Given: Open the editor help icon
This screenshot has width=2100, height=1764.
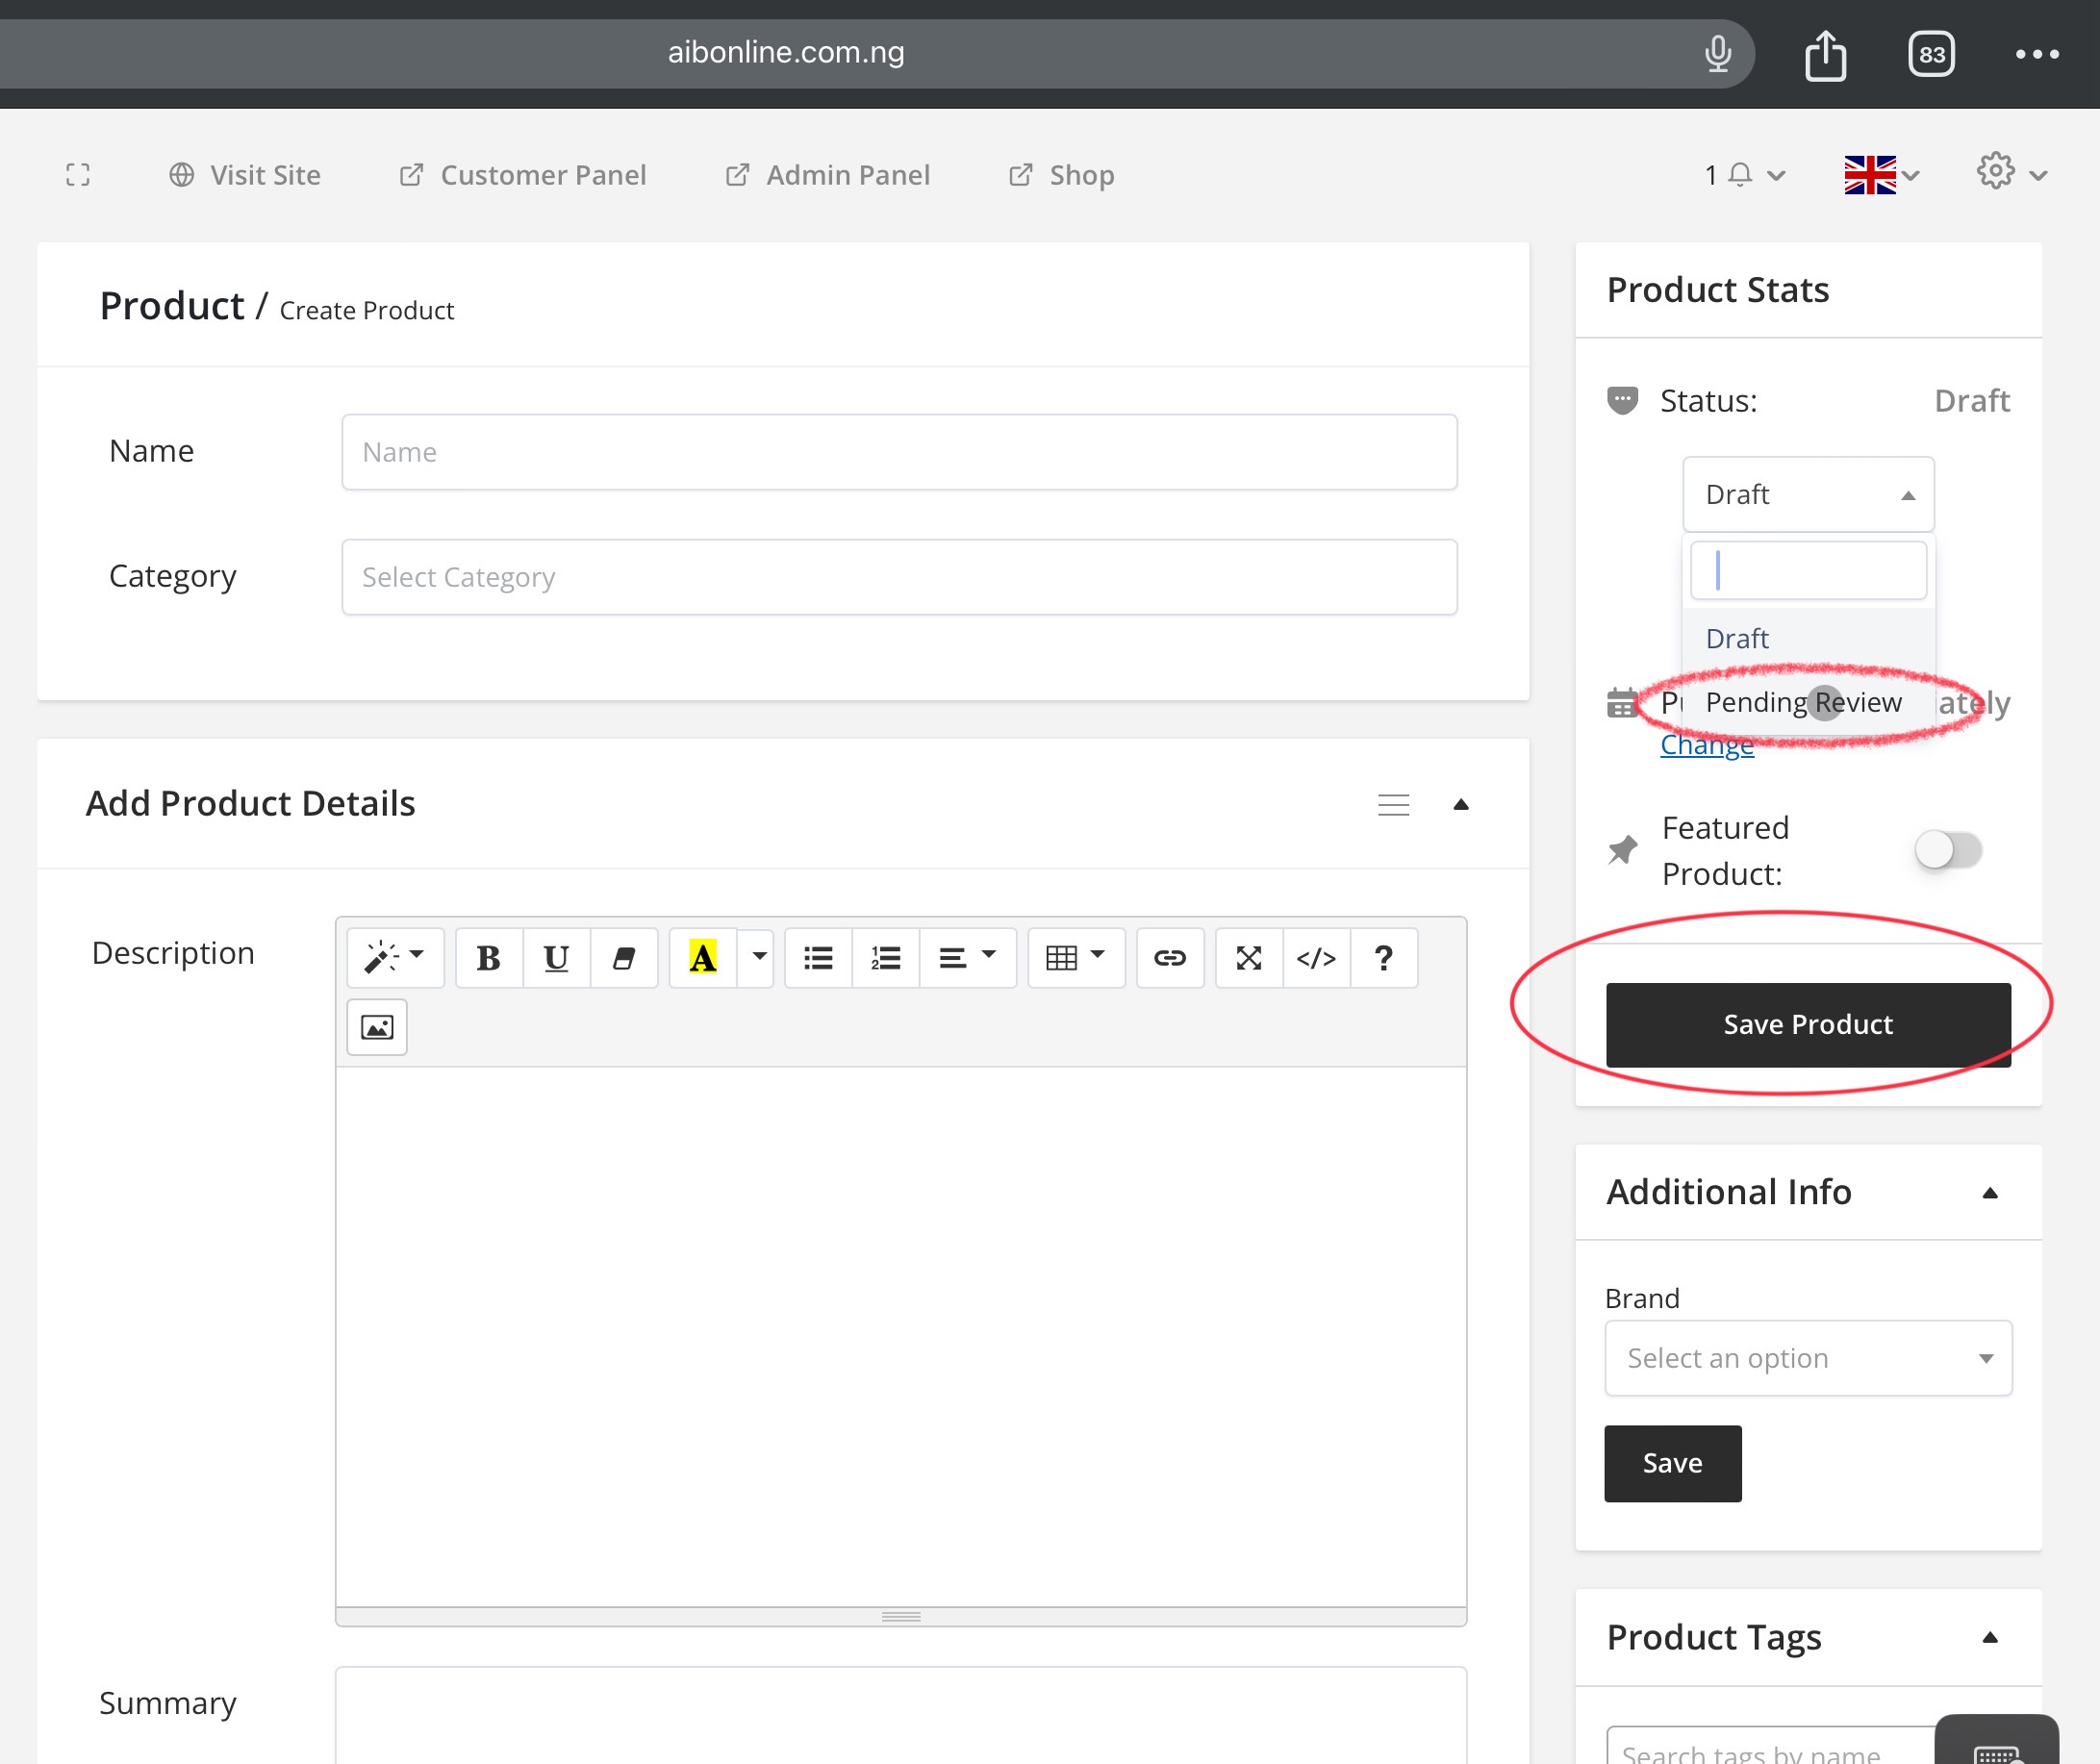Looking at the screenshot, I should click(x=1384, y=958).
